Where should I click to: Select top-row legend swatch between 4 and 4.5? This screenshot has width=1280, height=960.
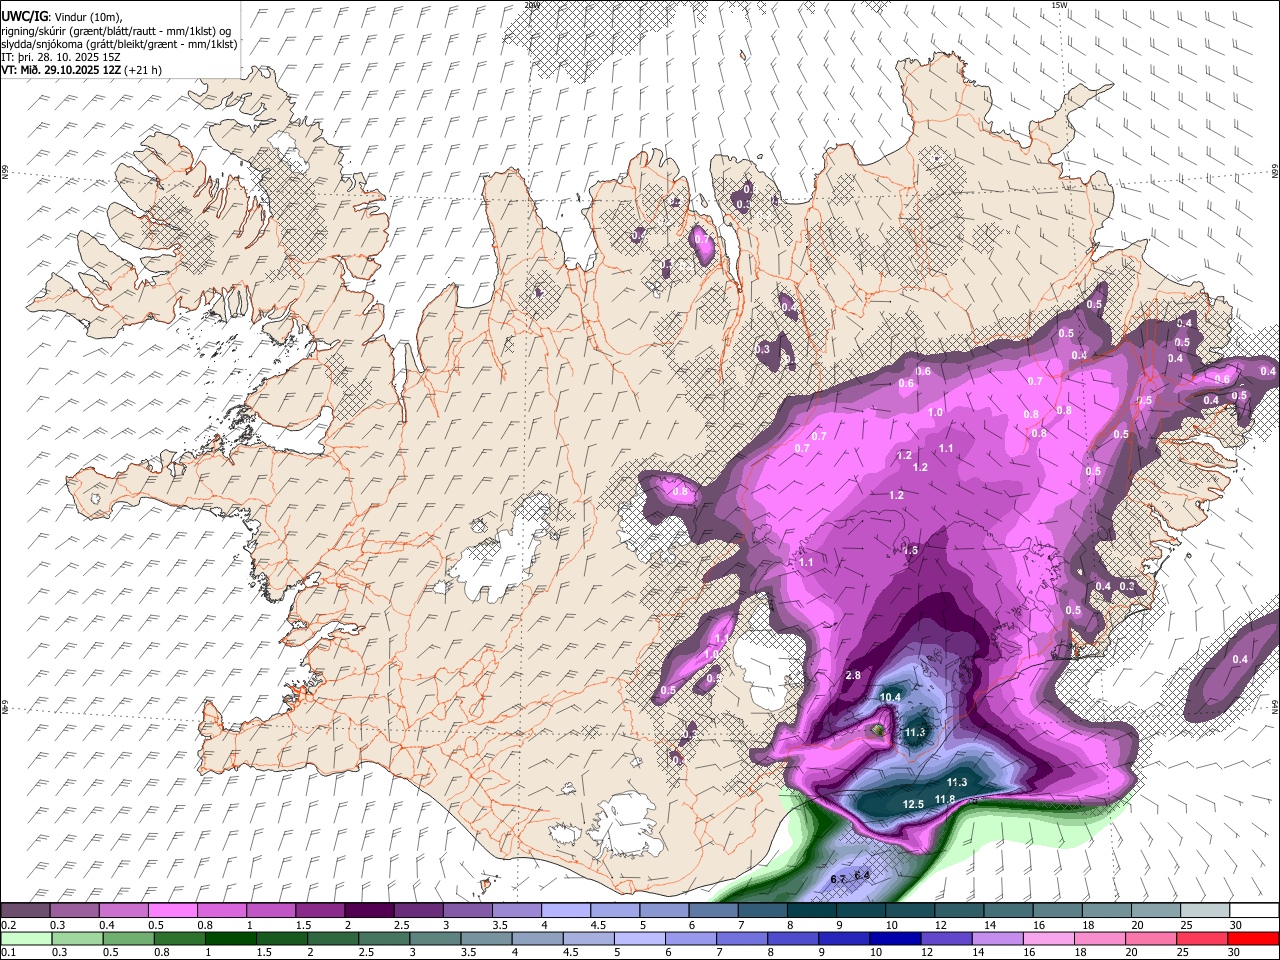566,911
